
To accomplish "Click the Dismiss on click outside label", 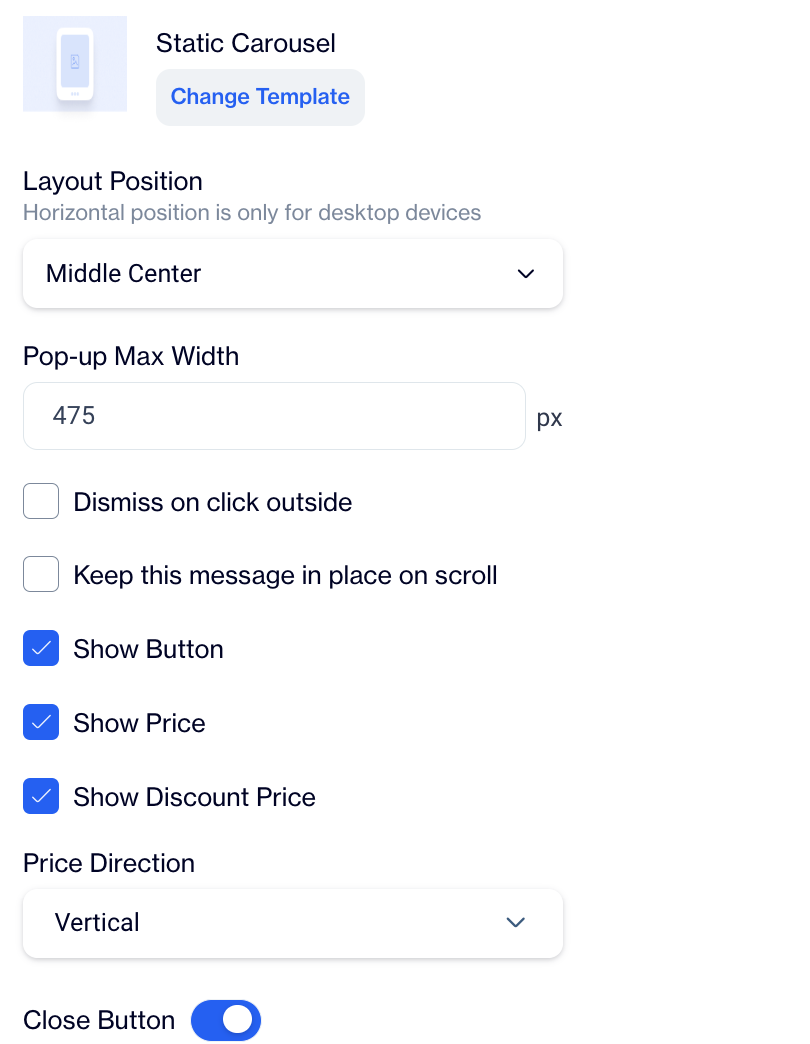I will coord(213,502).
